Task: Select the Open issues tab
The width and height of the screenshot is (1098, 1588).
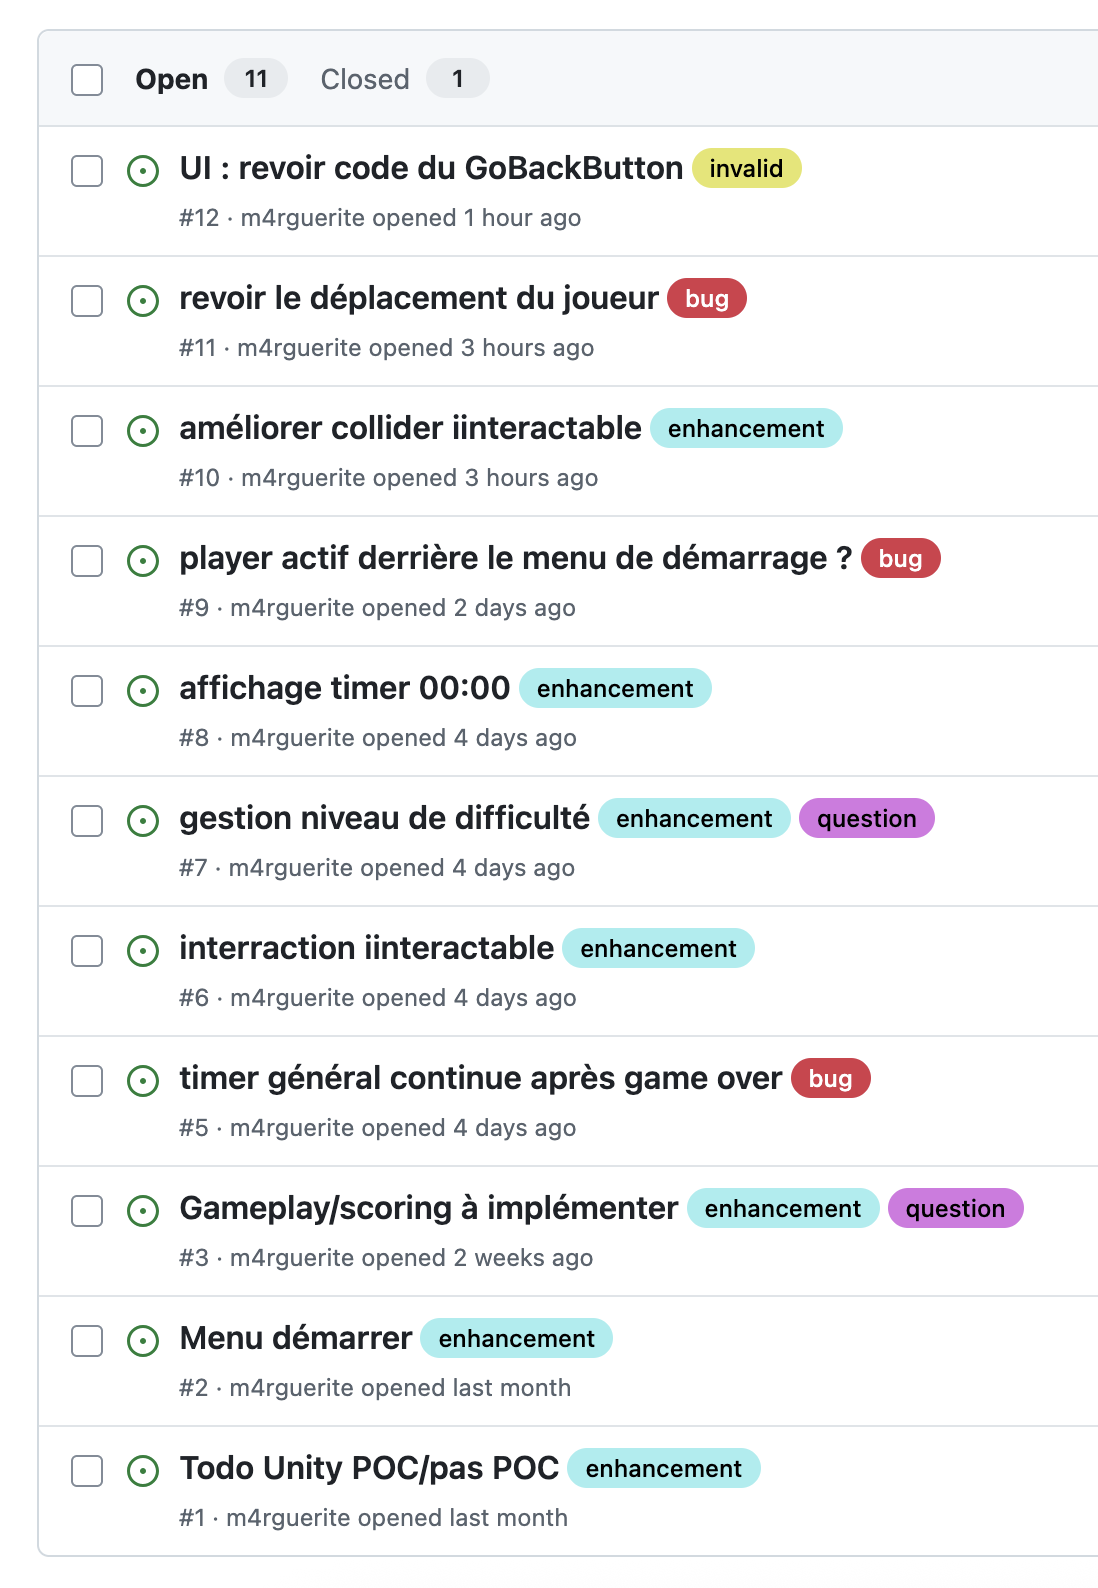Action: pos(172,79)
